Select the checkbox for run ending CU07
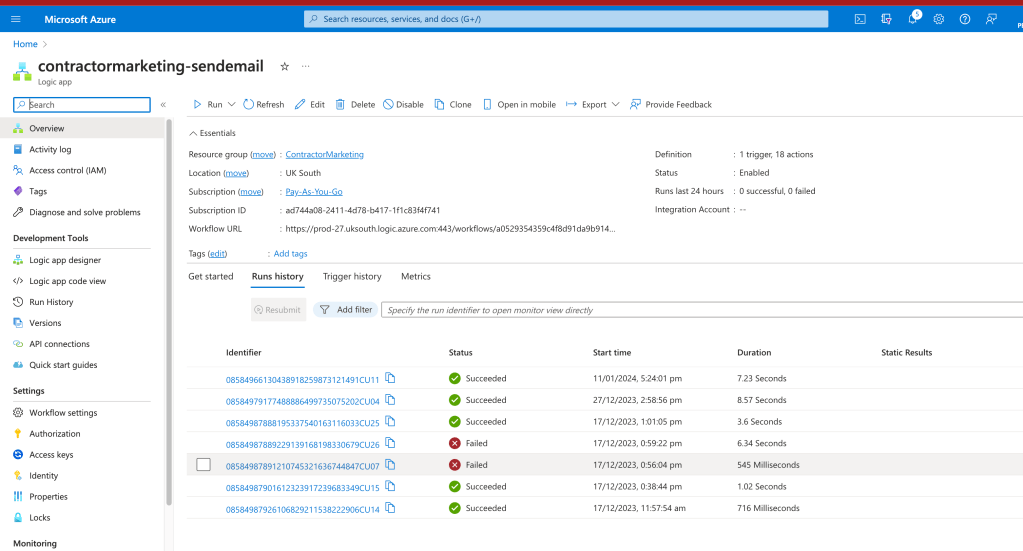The width and height of the screenshot is (1023, 551). coord(204,464)
